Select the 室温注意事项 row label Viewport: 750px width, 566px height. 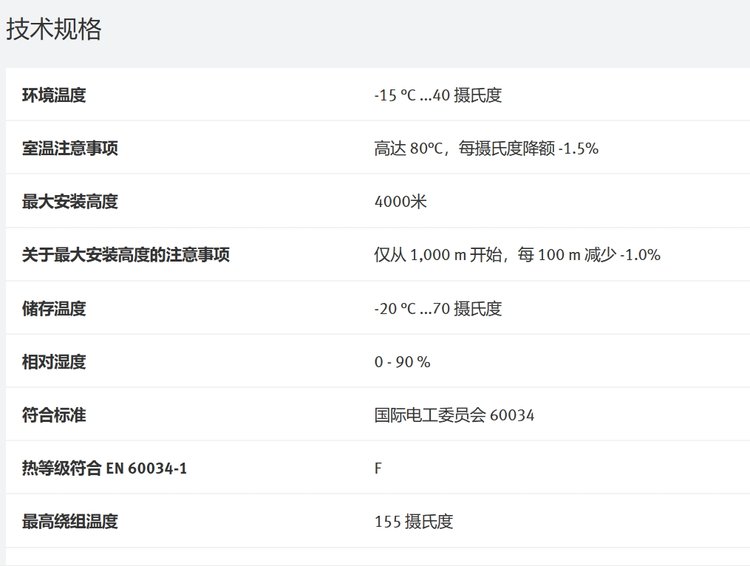tap(70, 149)
